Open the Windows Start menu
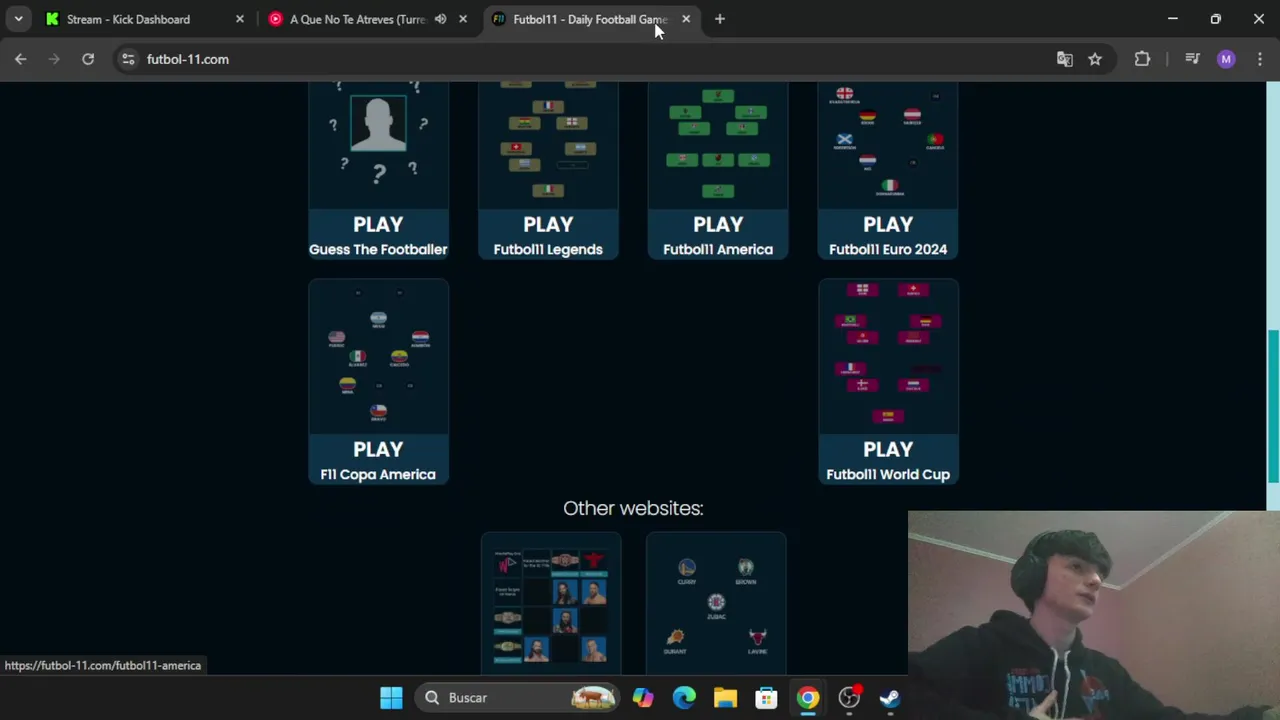 (391, 698)
